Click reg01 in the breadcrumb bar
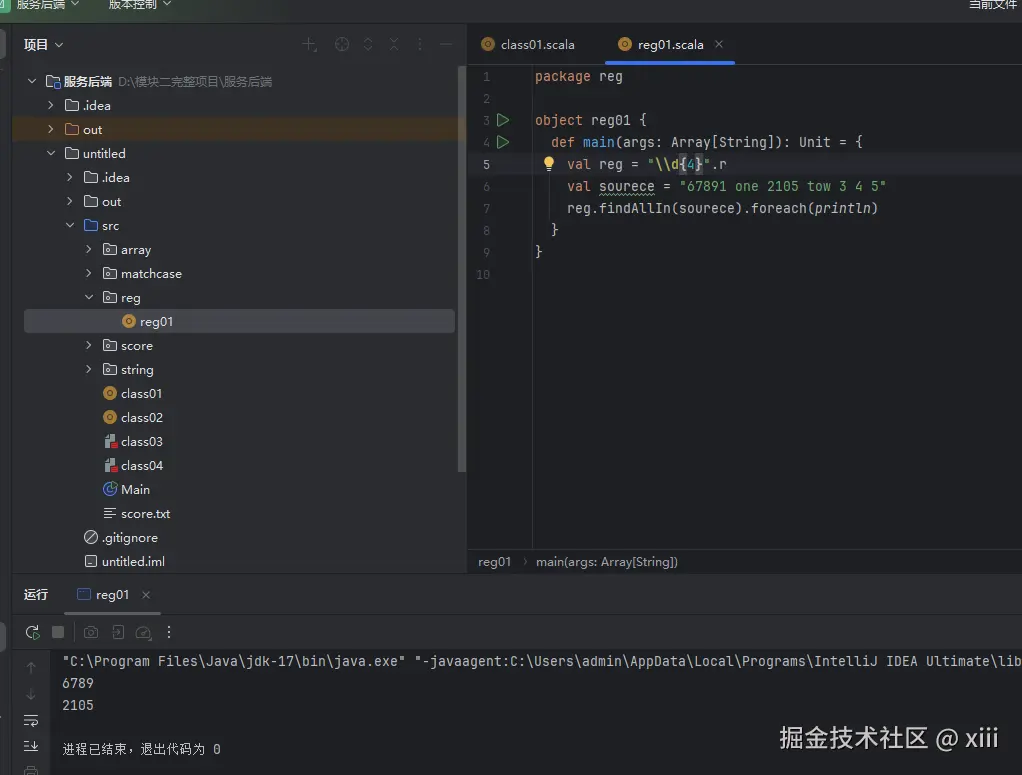Screen dimensions: 1022x775 494,562
